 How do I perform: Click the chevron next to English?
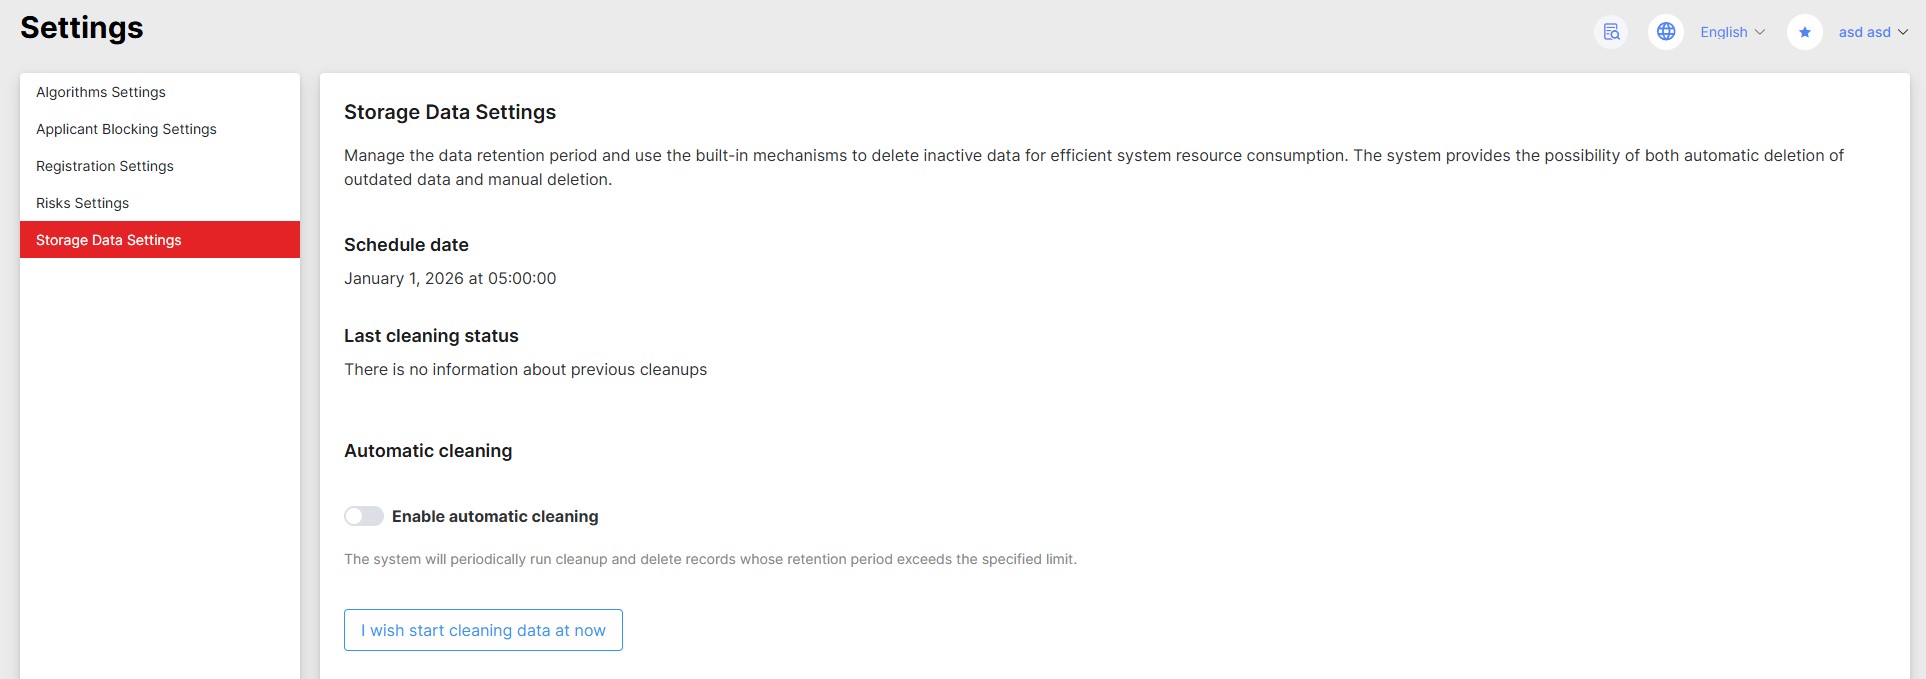[x=1760, y=32]
